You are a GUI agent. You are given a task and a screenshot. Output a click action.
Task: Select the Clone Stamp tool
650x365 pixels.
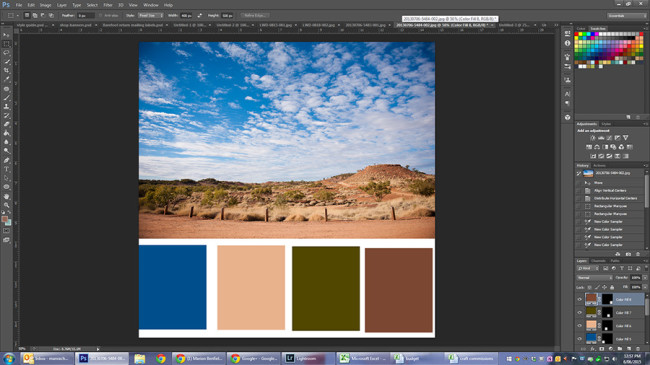(x=6, y=106)
